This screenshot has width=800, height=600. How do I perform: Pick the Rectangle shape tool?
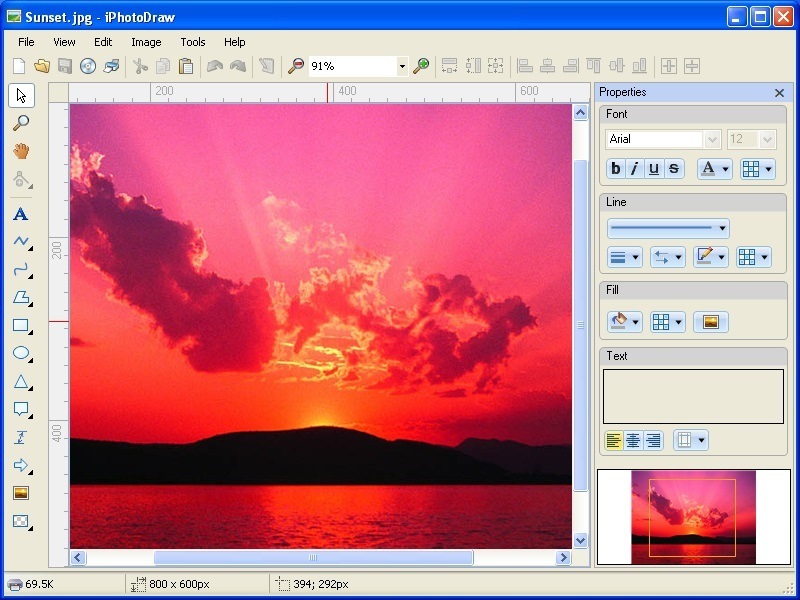click(x=22, y=324)
